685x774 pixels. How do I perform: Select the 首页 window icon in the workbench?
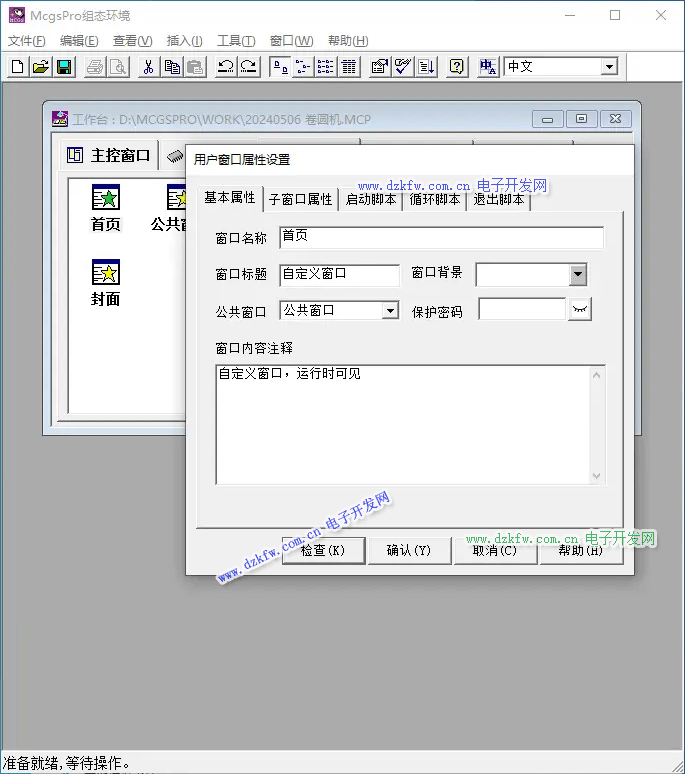tap(106, 198)
